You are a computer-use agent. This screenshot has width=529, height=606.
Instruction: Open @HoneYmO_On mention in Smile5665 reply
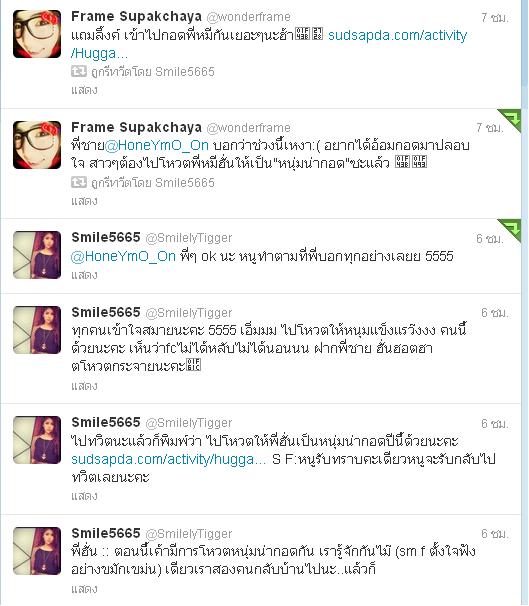click(x=124, y=256)
